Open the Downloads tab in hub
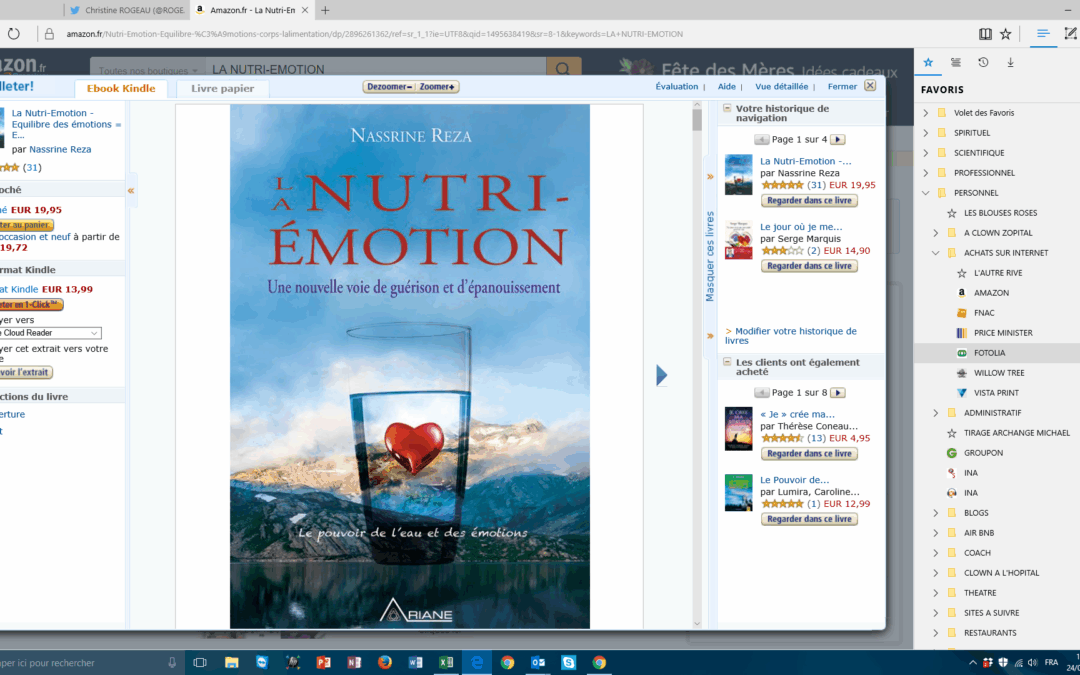The width and height of the screenshot is (1080, 675). coord(1010,63)
